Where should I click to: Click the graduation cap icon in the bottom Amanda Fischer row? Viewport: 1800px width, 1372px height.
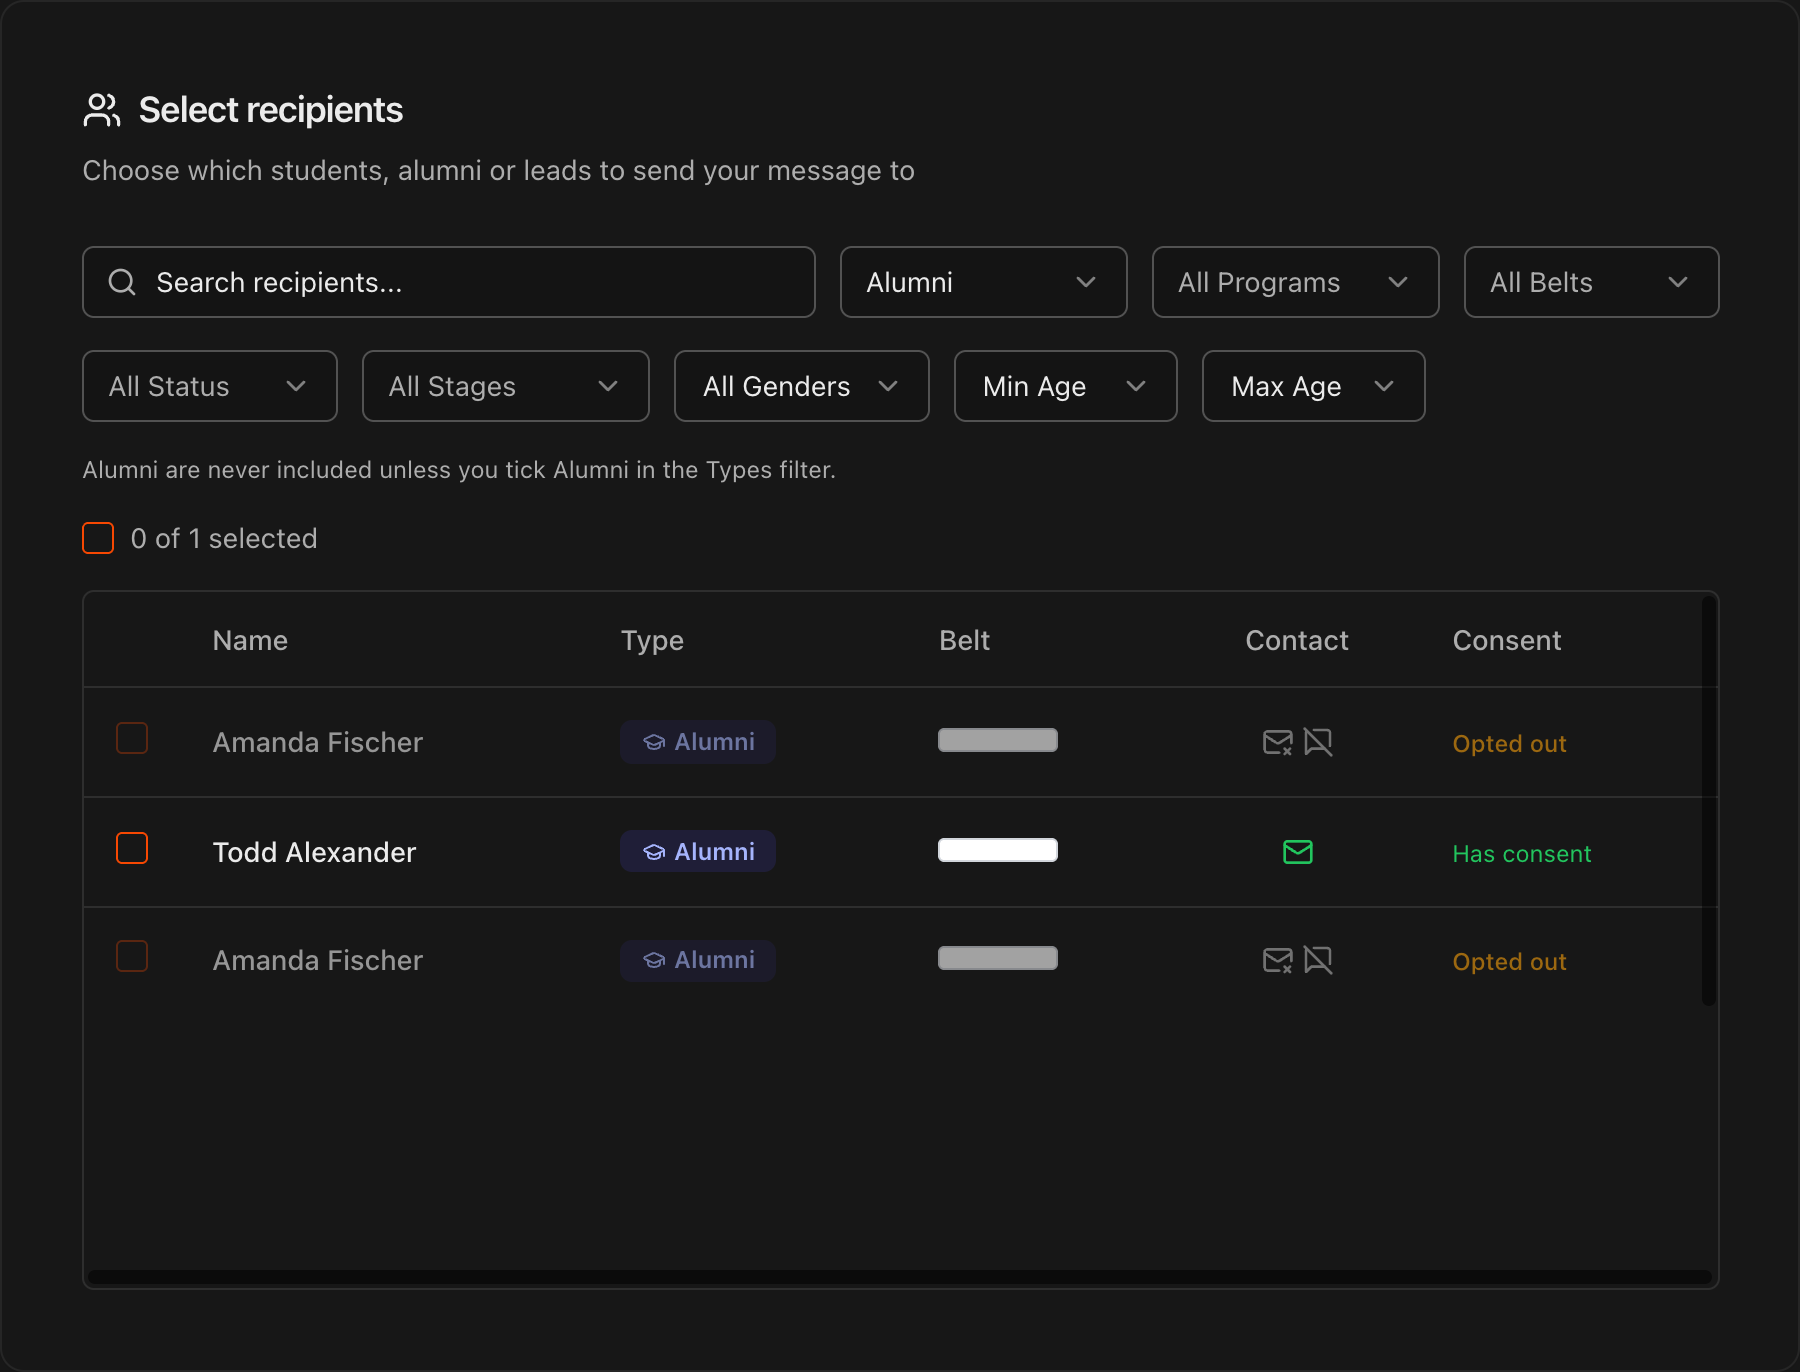[x=654, y=960]
